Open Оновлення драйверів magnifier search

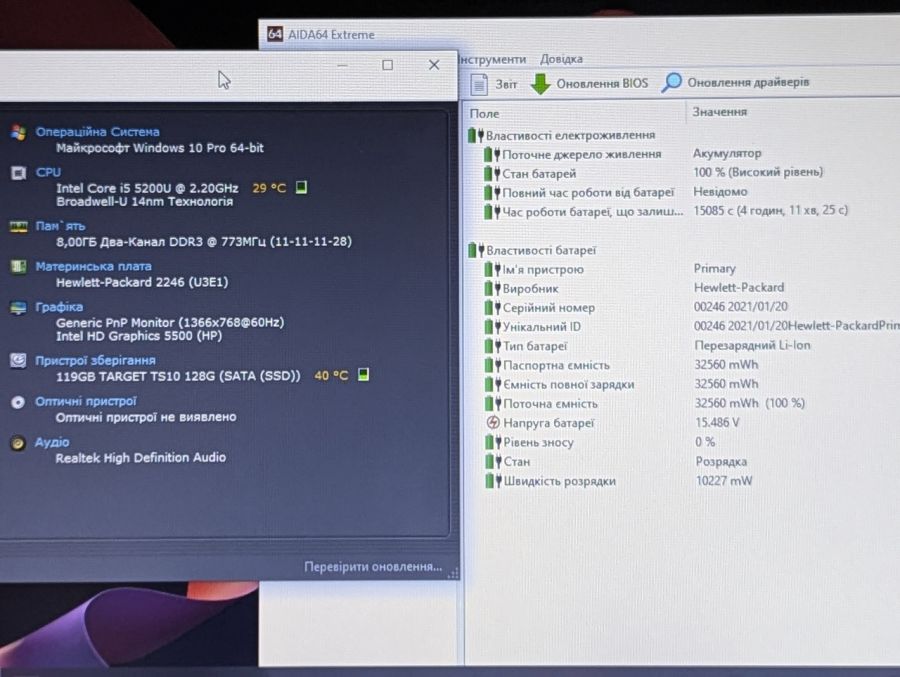coord(671,83)
